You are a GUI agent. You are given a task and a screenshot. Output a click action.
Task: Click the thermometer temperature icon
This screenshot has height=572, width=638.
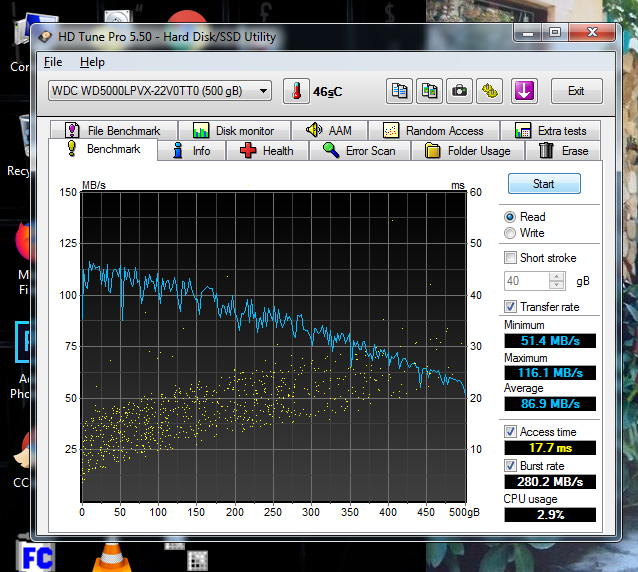296,91
